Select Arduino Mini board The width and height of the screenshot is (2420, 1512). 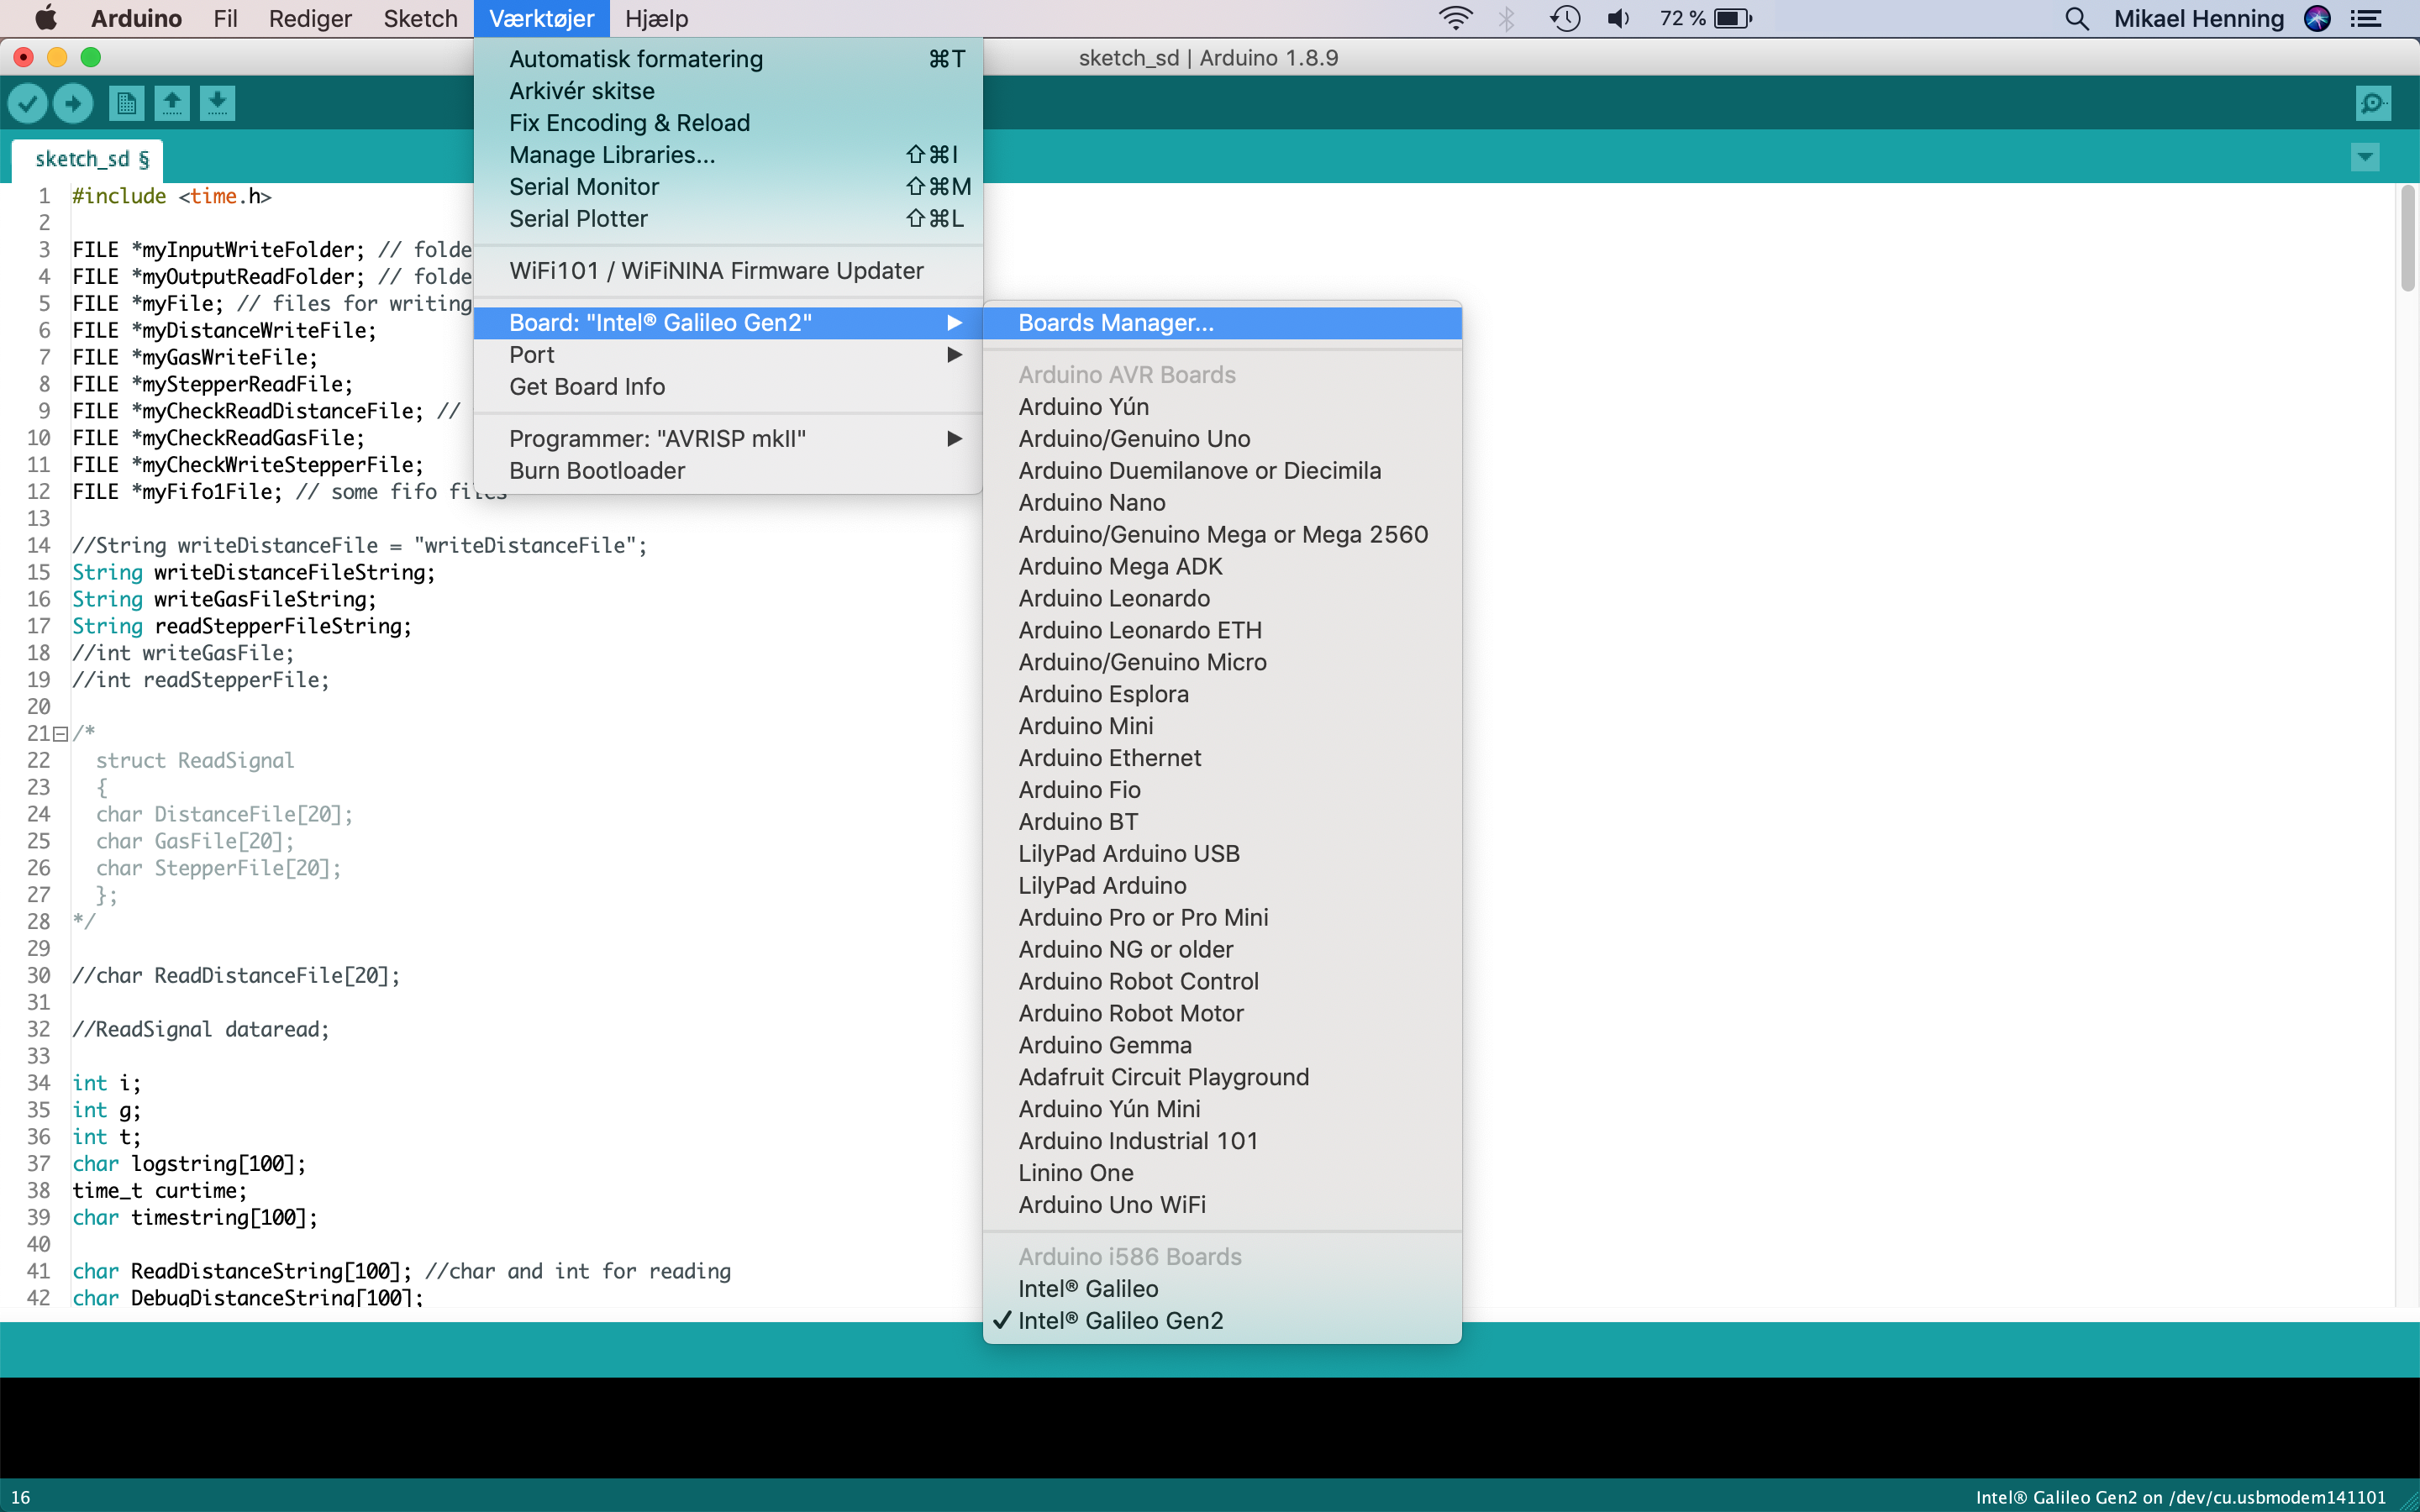coord(1222,727)
